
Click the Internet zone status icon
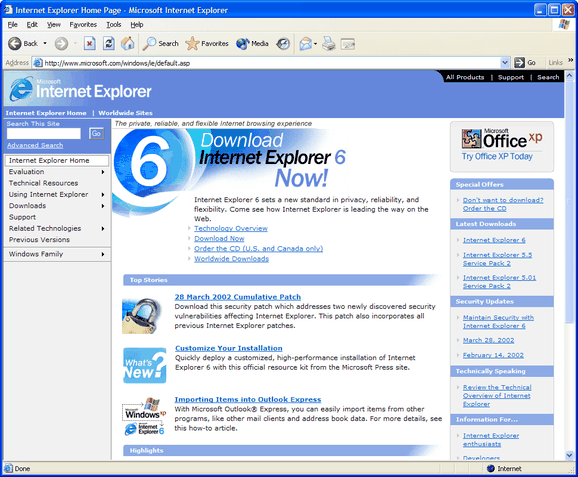tap(491, 469)
